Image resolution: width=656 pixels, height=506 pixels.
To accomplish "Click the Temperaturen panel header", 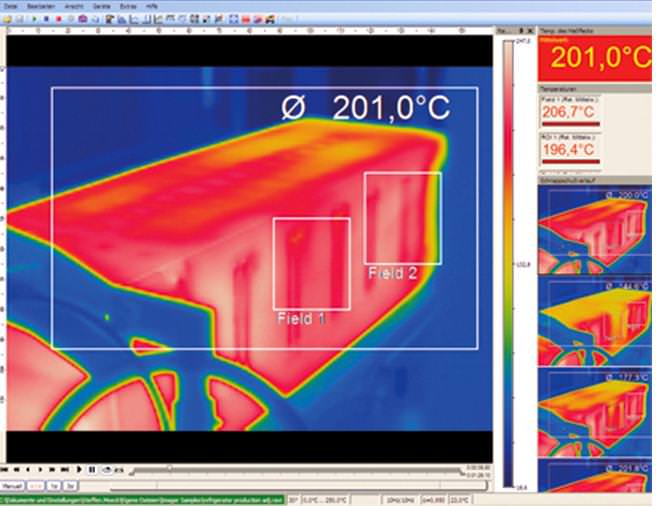I will click(594, 89).
